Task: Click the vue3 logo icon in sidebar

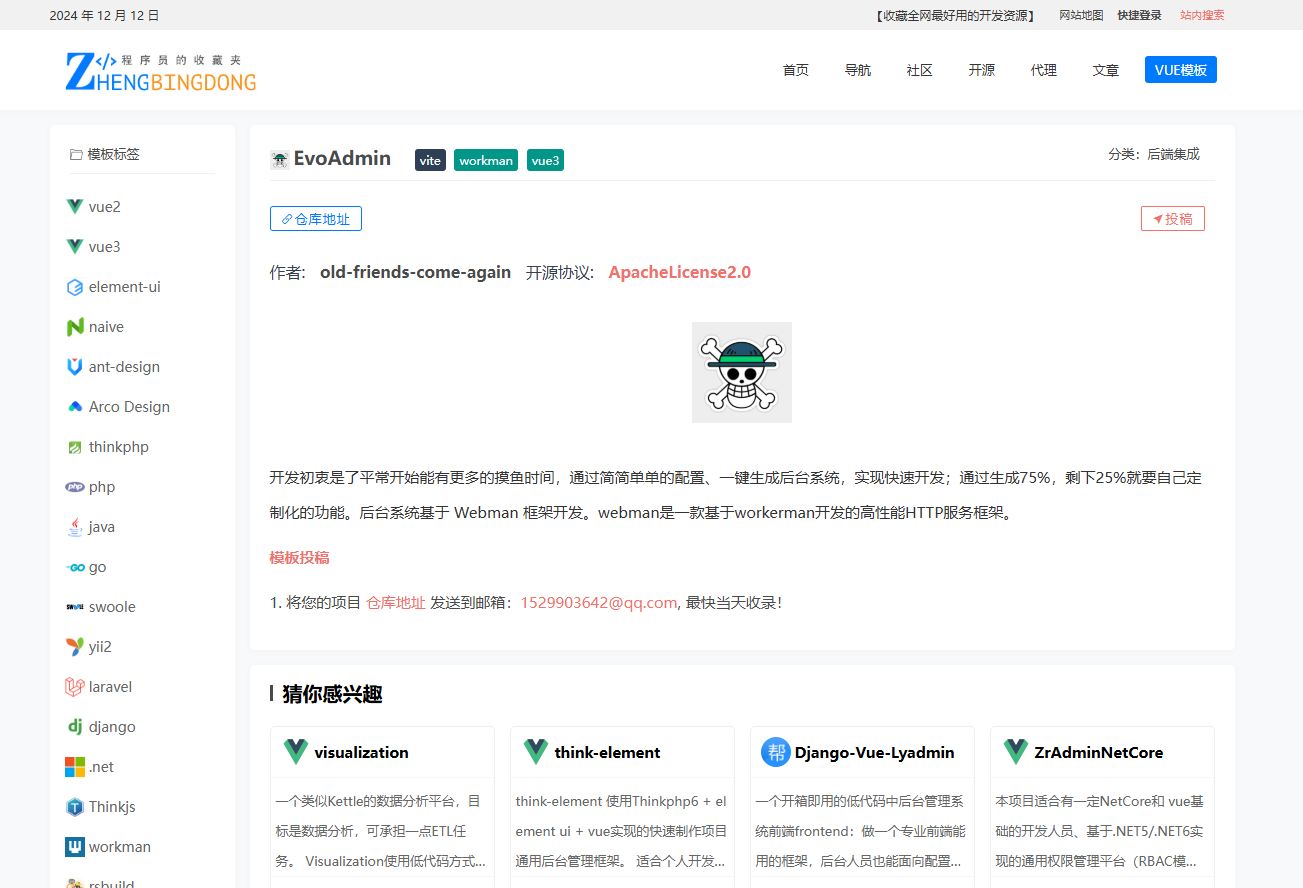Action: 75,247
